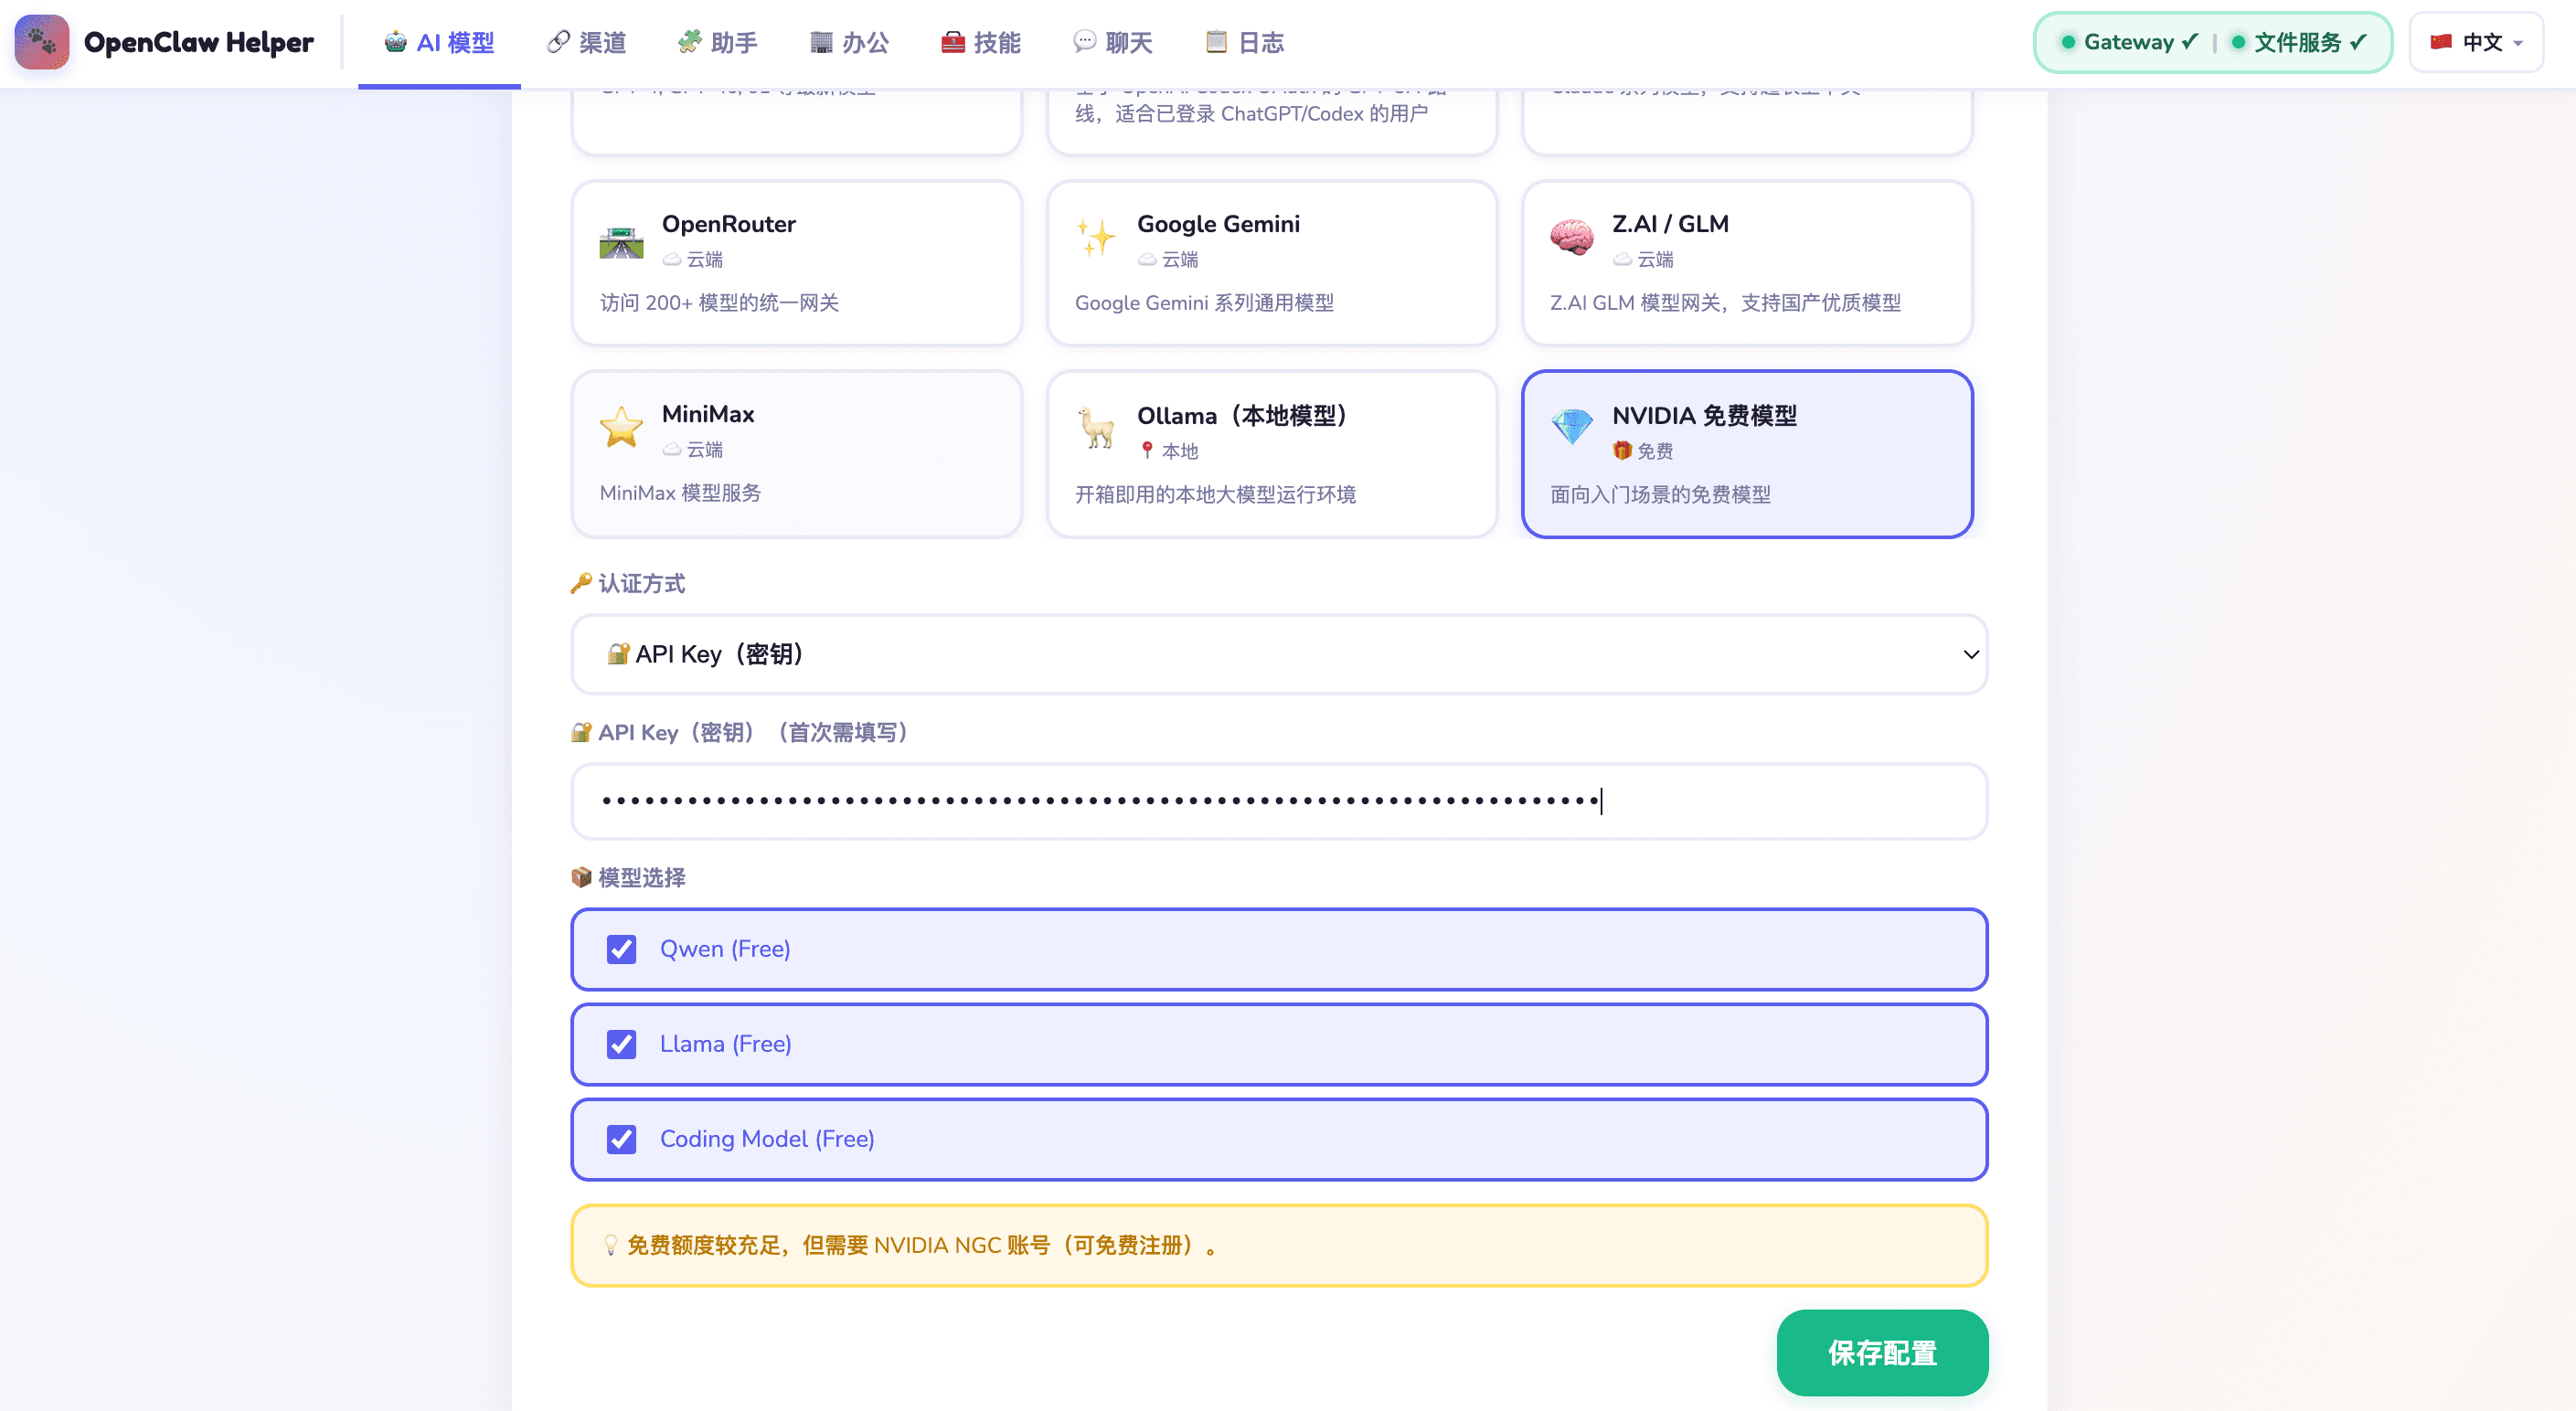Select the OpenRouter highway icon card
The height and width of the screenshot is (1411, 2576).
coord(621,241)
